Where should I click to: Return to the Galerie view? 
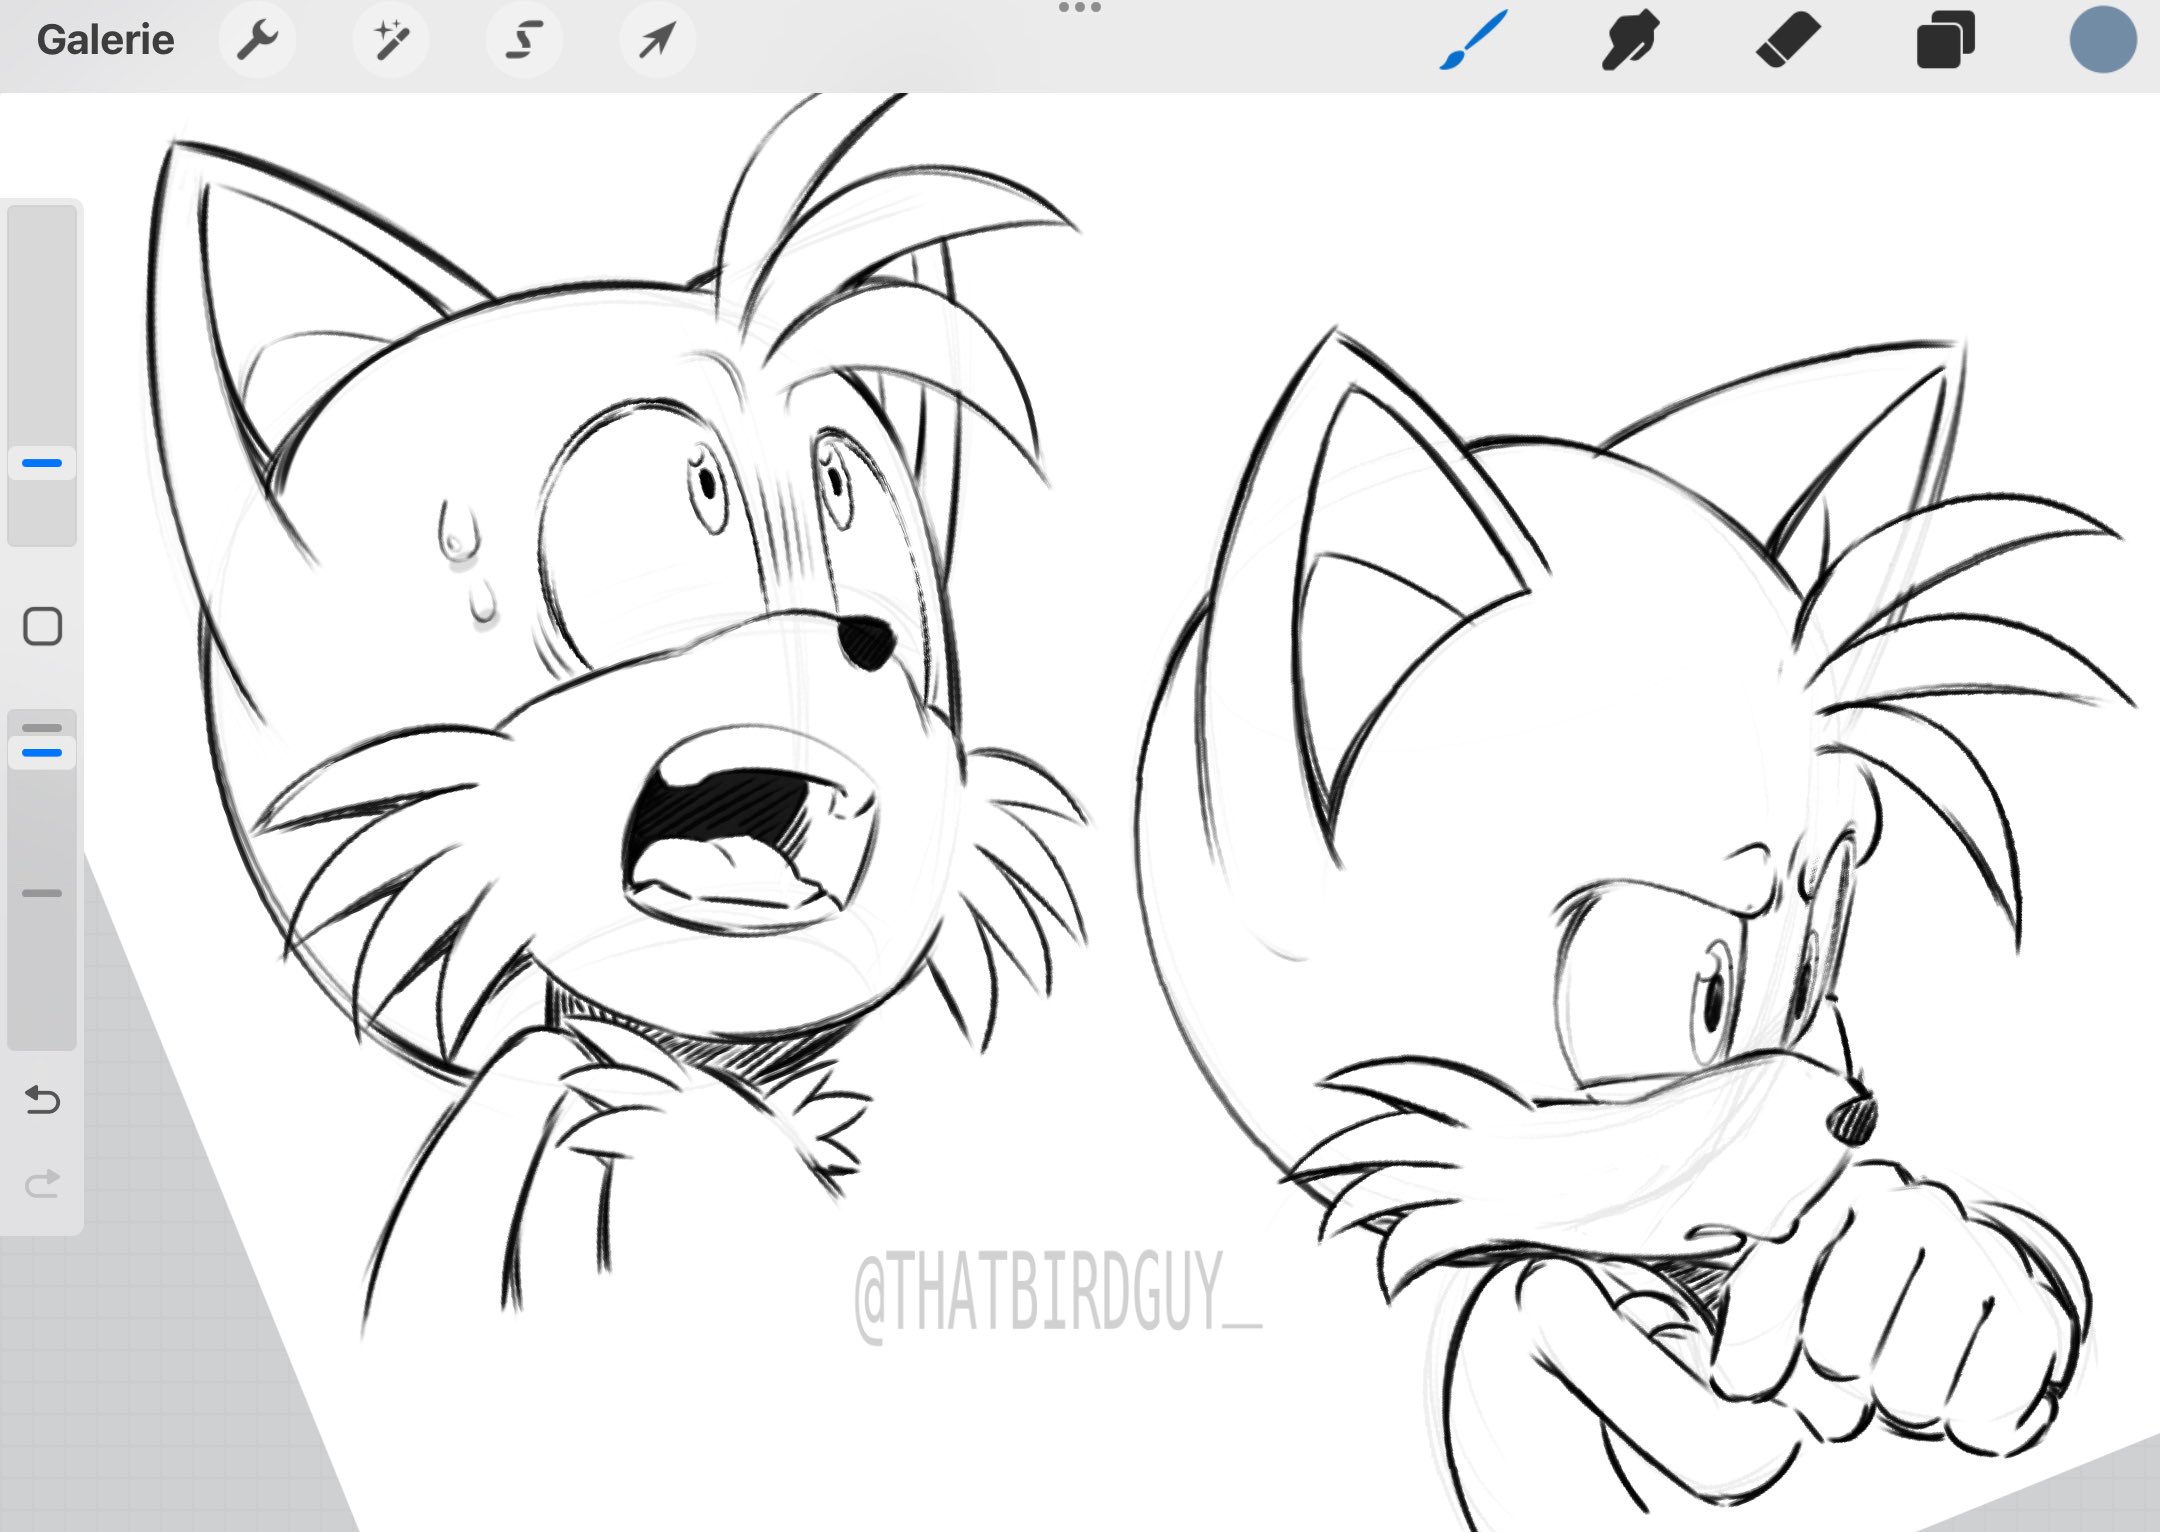click(x=105, y=40)
